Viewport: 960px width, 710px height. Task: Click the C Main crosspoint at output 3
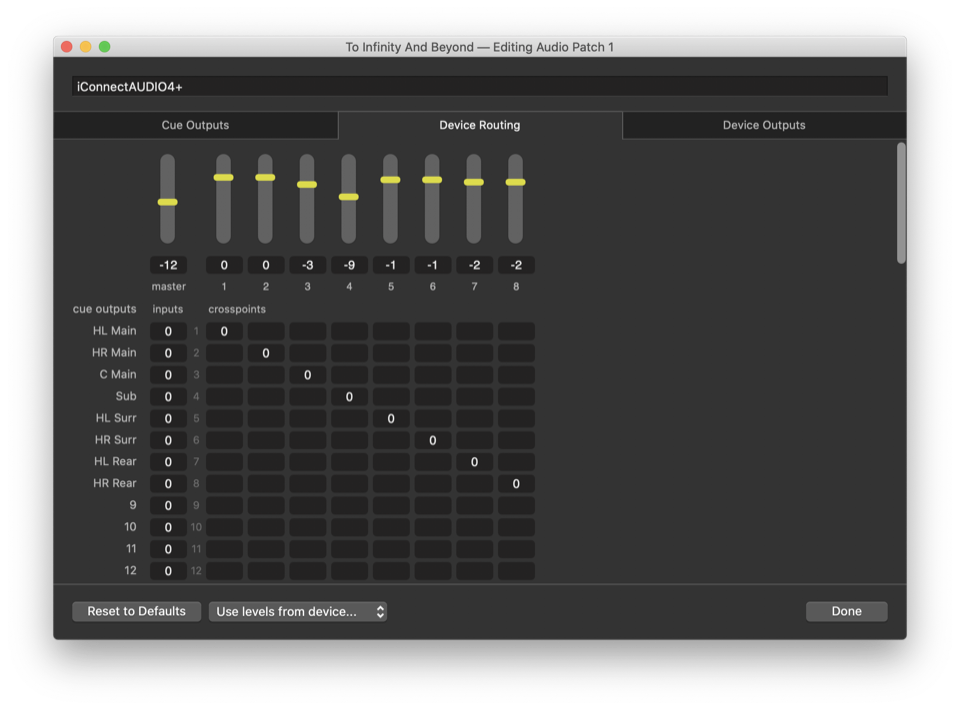(x=307, y=375)
